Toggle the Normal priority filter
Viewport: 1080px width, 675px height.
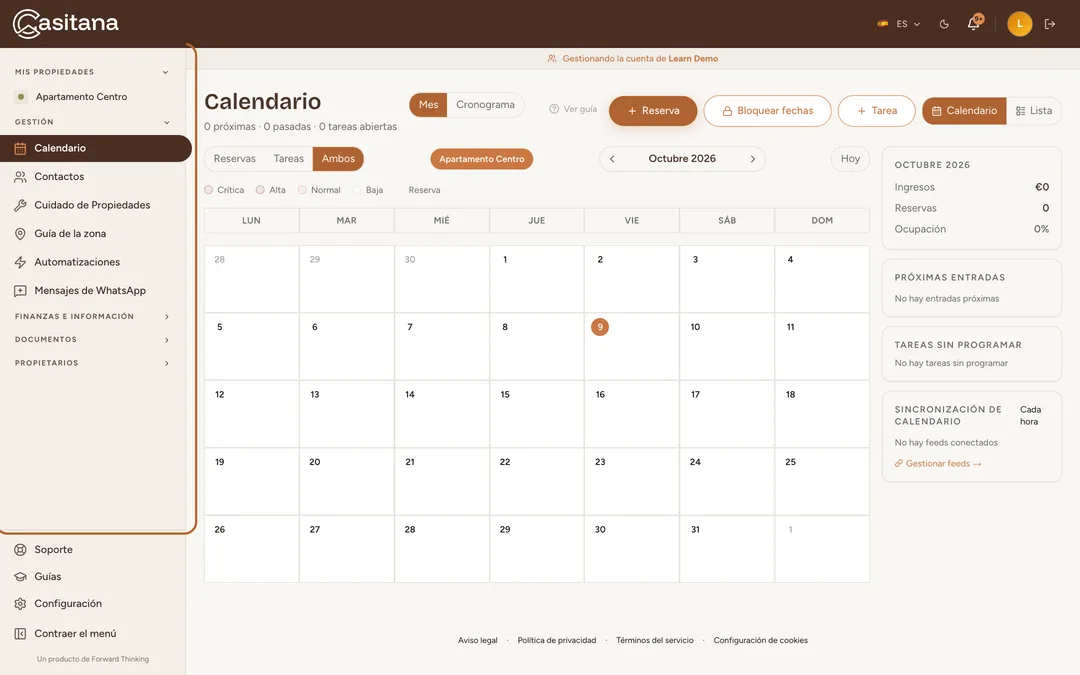(319, 190)
